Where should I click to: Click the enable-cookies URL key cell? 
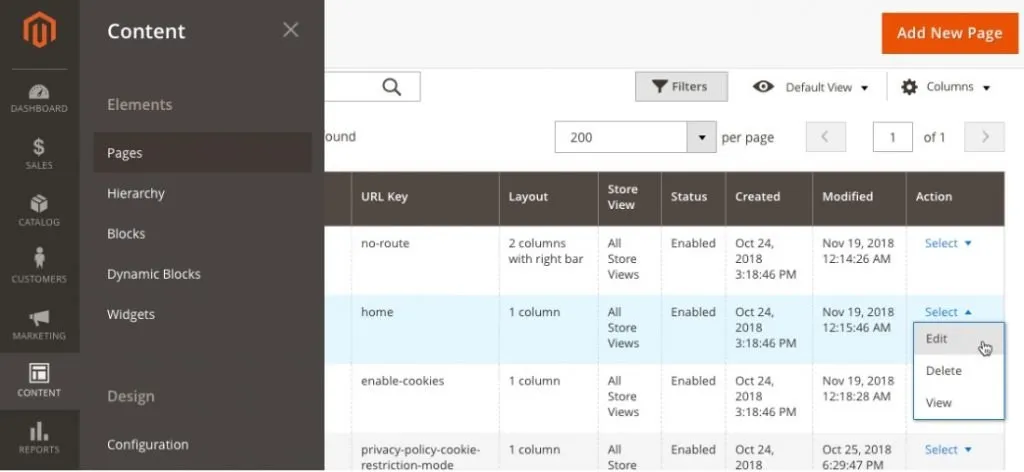425,398
